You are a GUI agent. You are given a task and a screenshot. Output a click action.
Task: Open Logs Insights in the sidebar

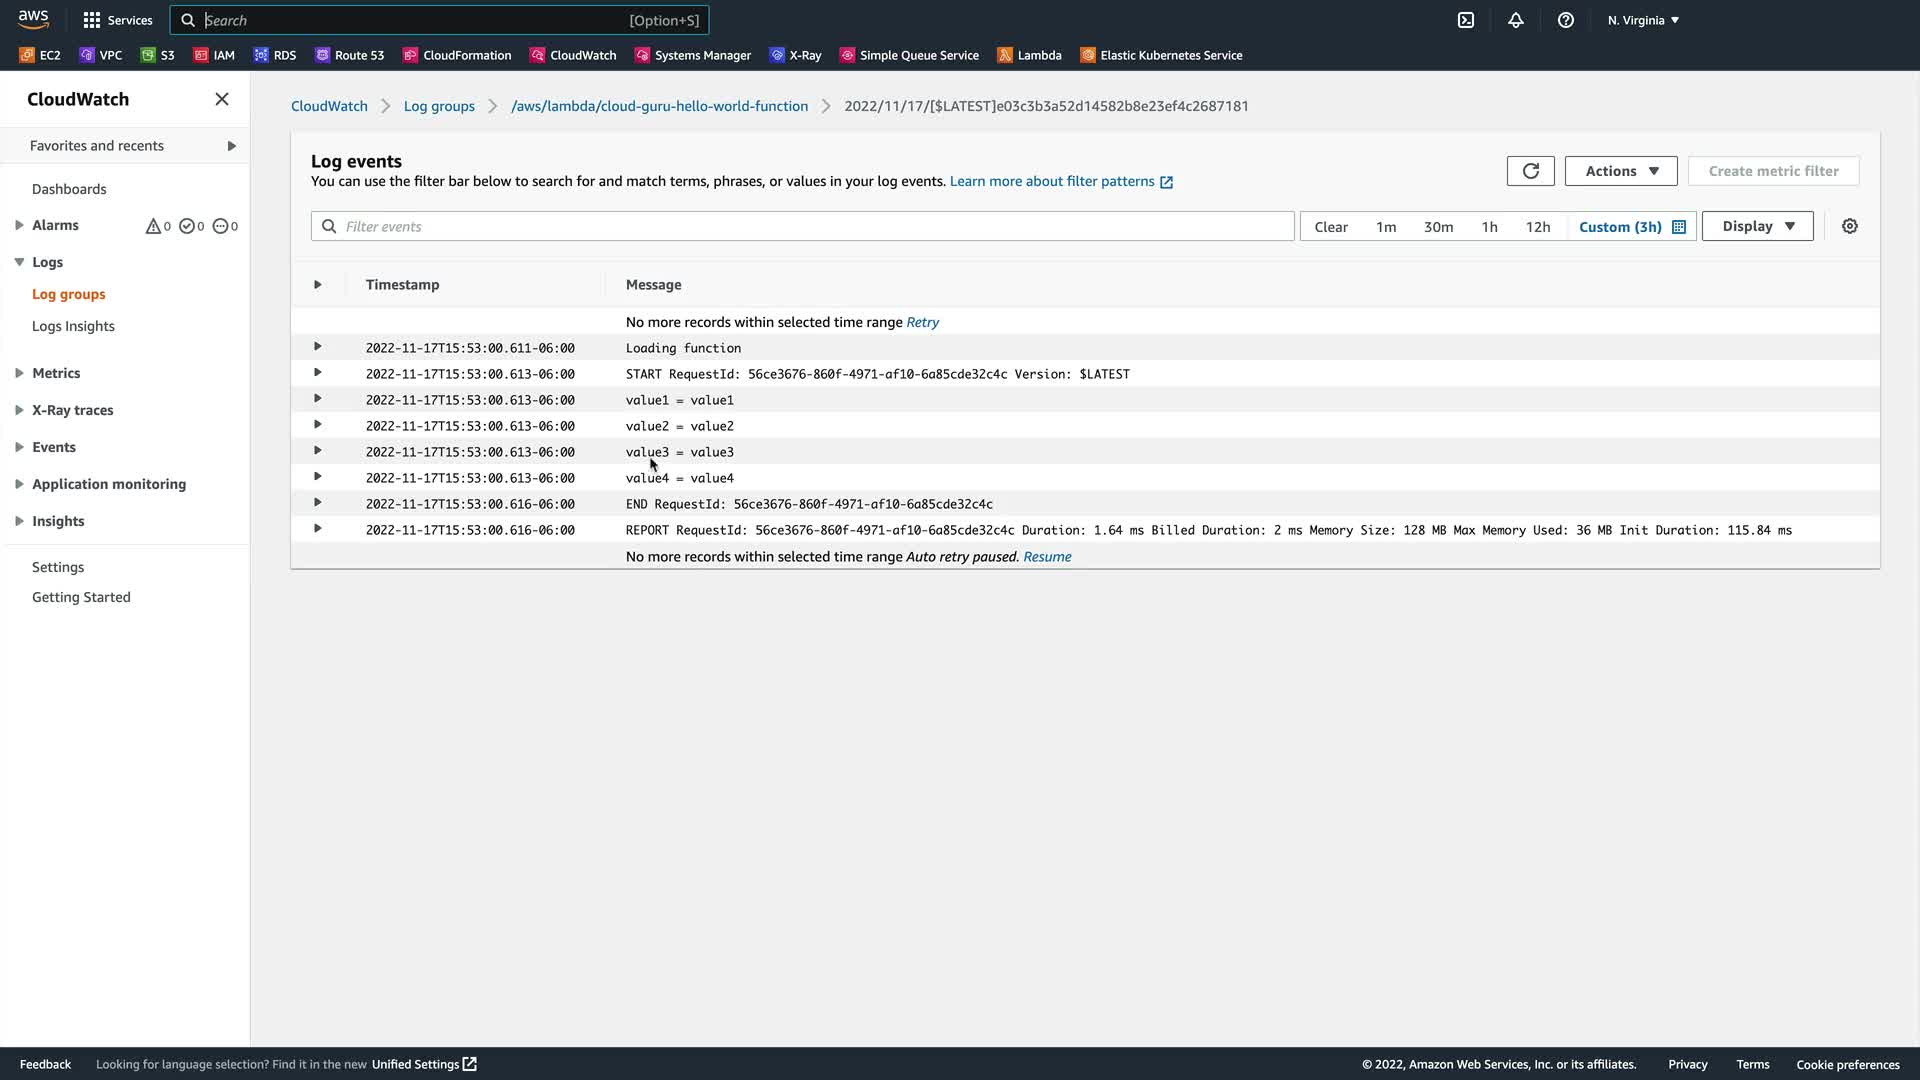(x=73, y=326)
